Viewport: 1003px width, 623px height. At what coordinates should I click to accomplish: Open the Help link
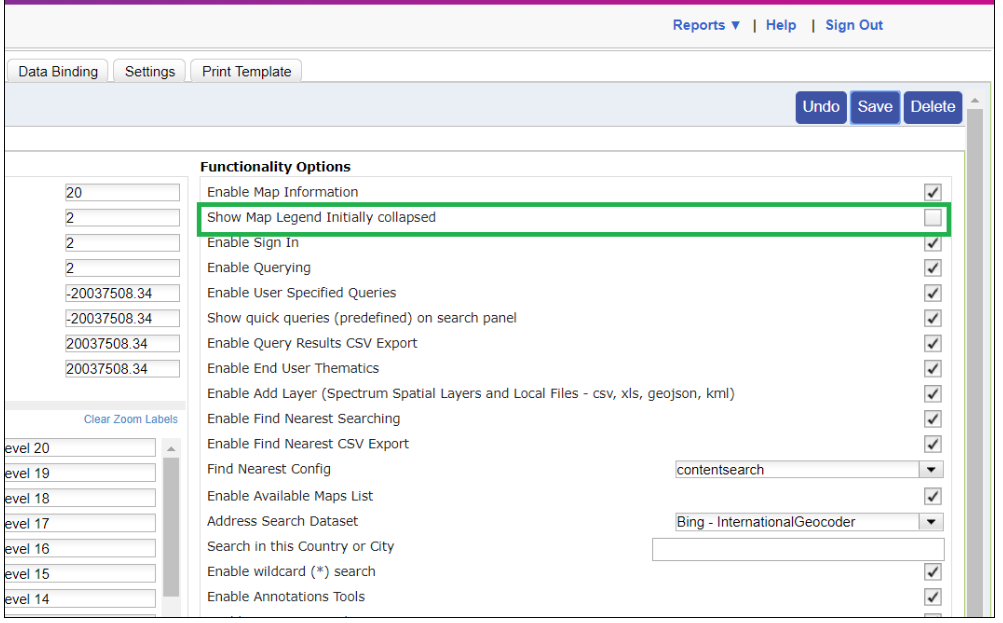[x=780, y=25]
